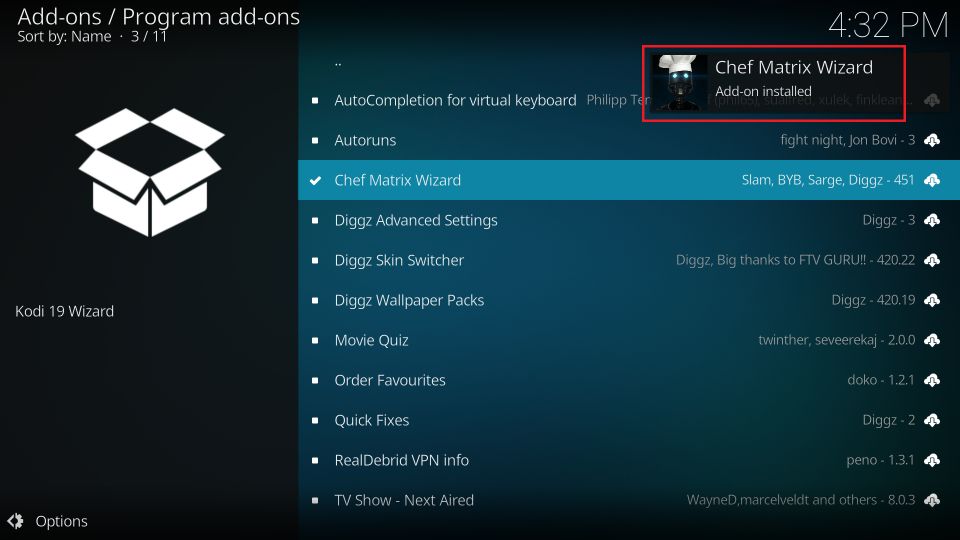The height and width of the screenshot is (540, 960).
Task: Click cloud icon on Diggz Wallpaper Packs row
Action: [932, 300]
